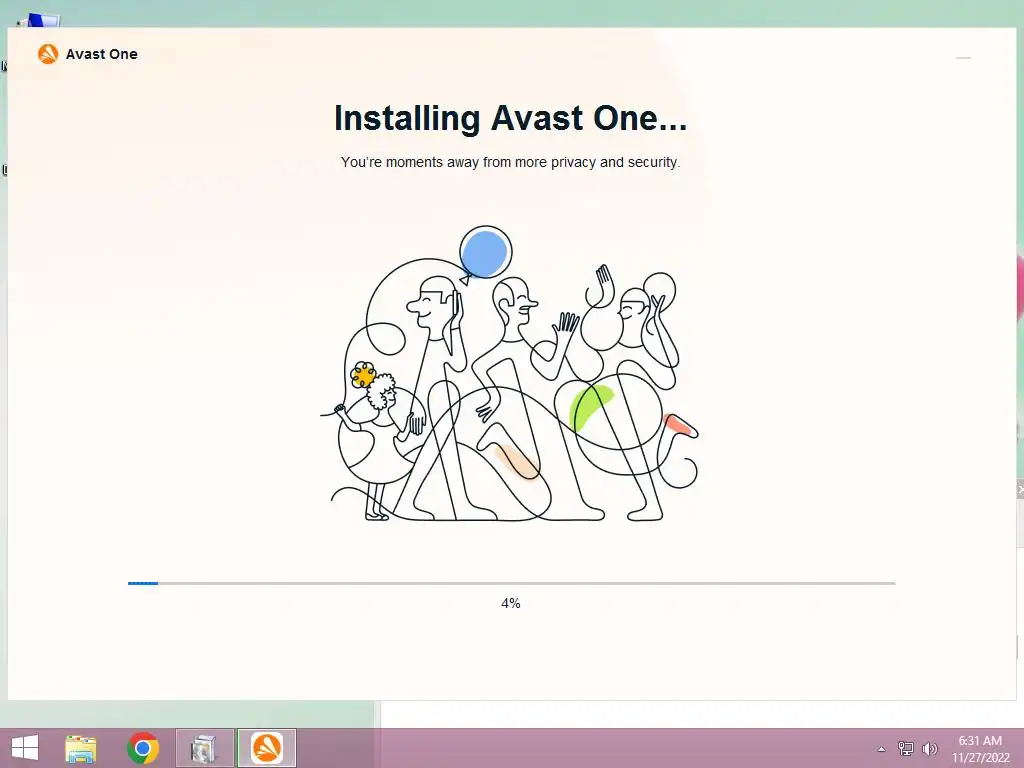This screenshot has height=768, width=1024.
Task: Open File Explorer from the taskbar
Action: [x=81, y=748]
